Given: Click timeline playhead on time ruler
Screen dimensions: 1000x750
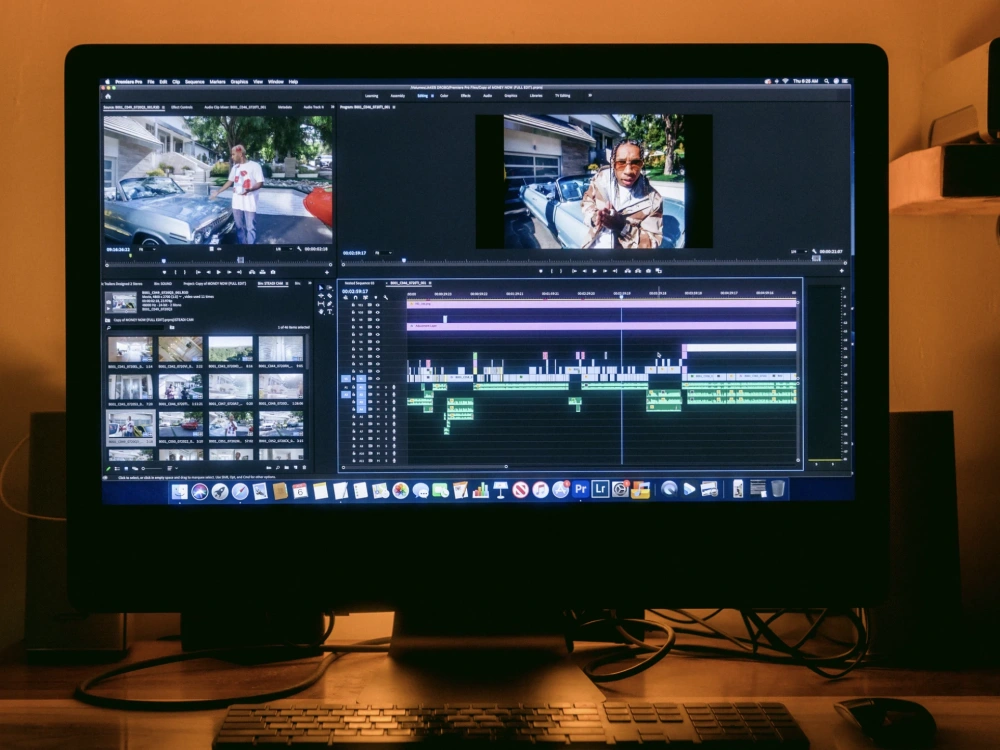Looking at the screenshot, I should coord(622,295).
